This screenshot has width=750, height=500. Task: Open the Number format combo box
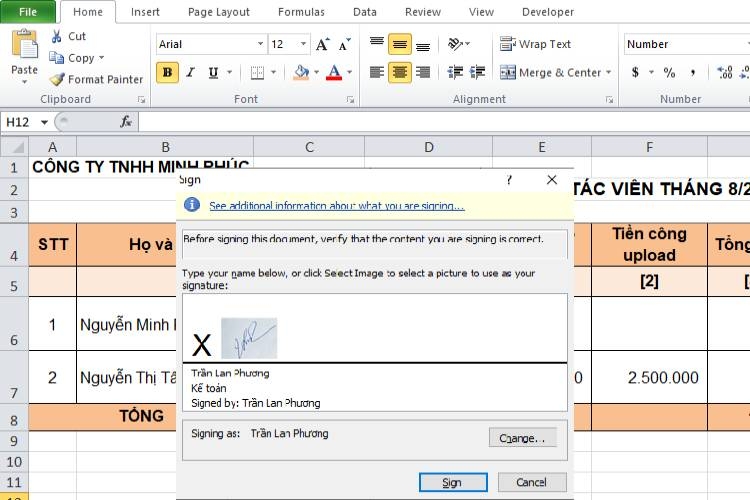click(x=687, y=44)
